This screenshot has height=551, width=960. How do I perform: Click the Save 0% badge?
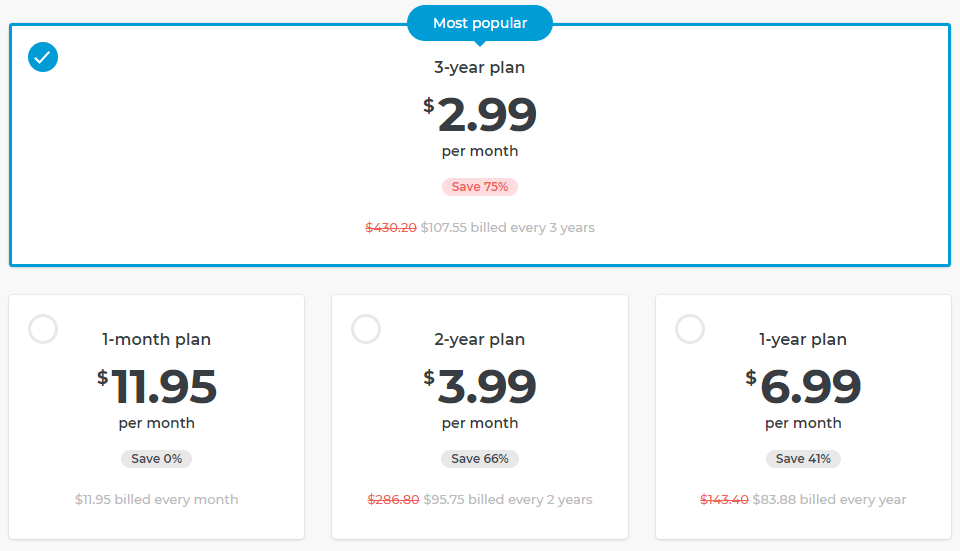coord(157,459)
